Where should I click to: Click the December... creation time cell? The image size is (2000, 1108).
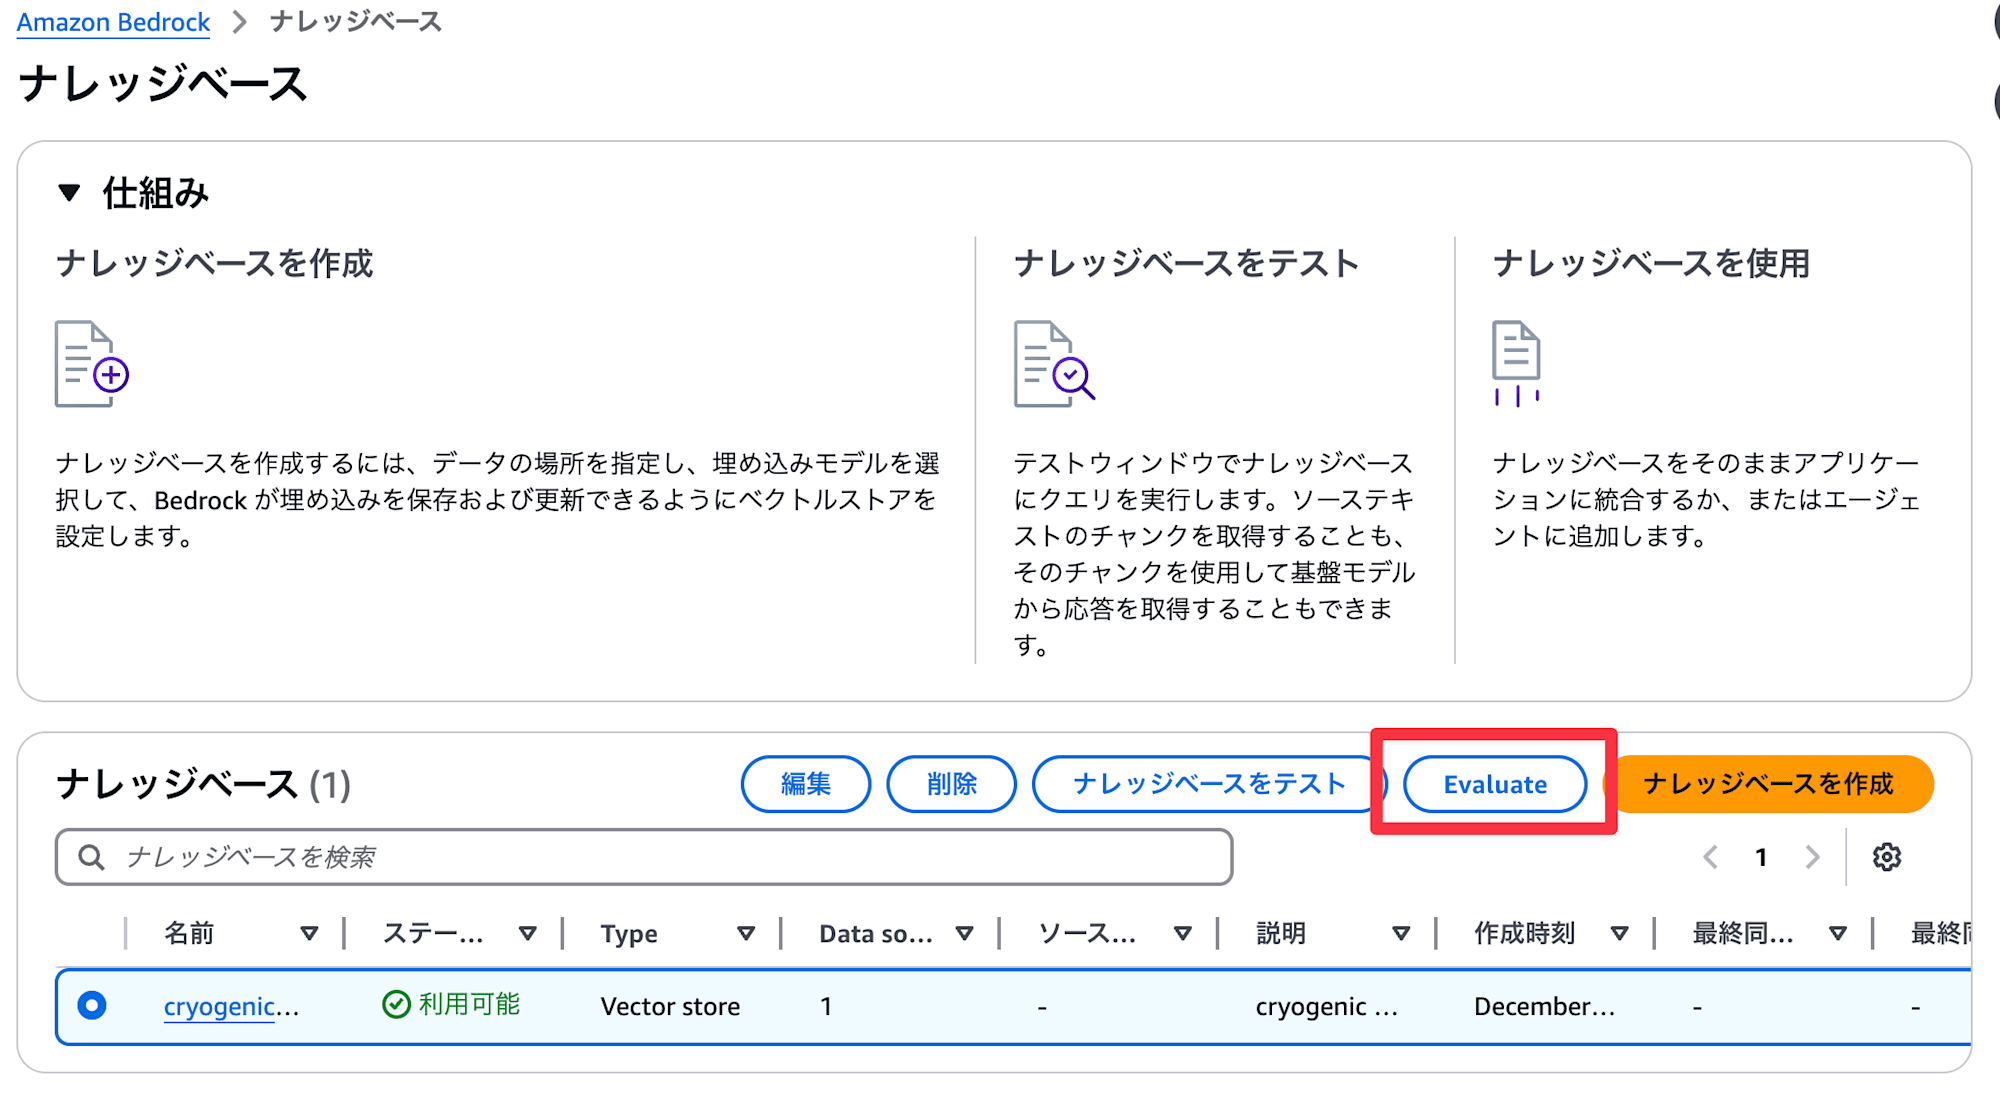click(1544, 1006)
